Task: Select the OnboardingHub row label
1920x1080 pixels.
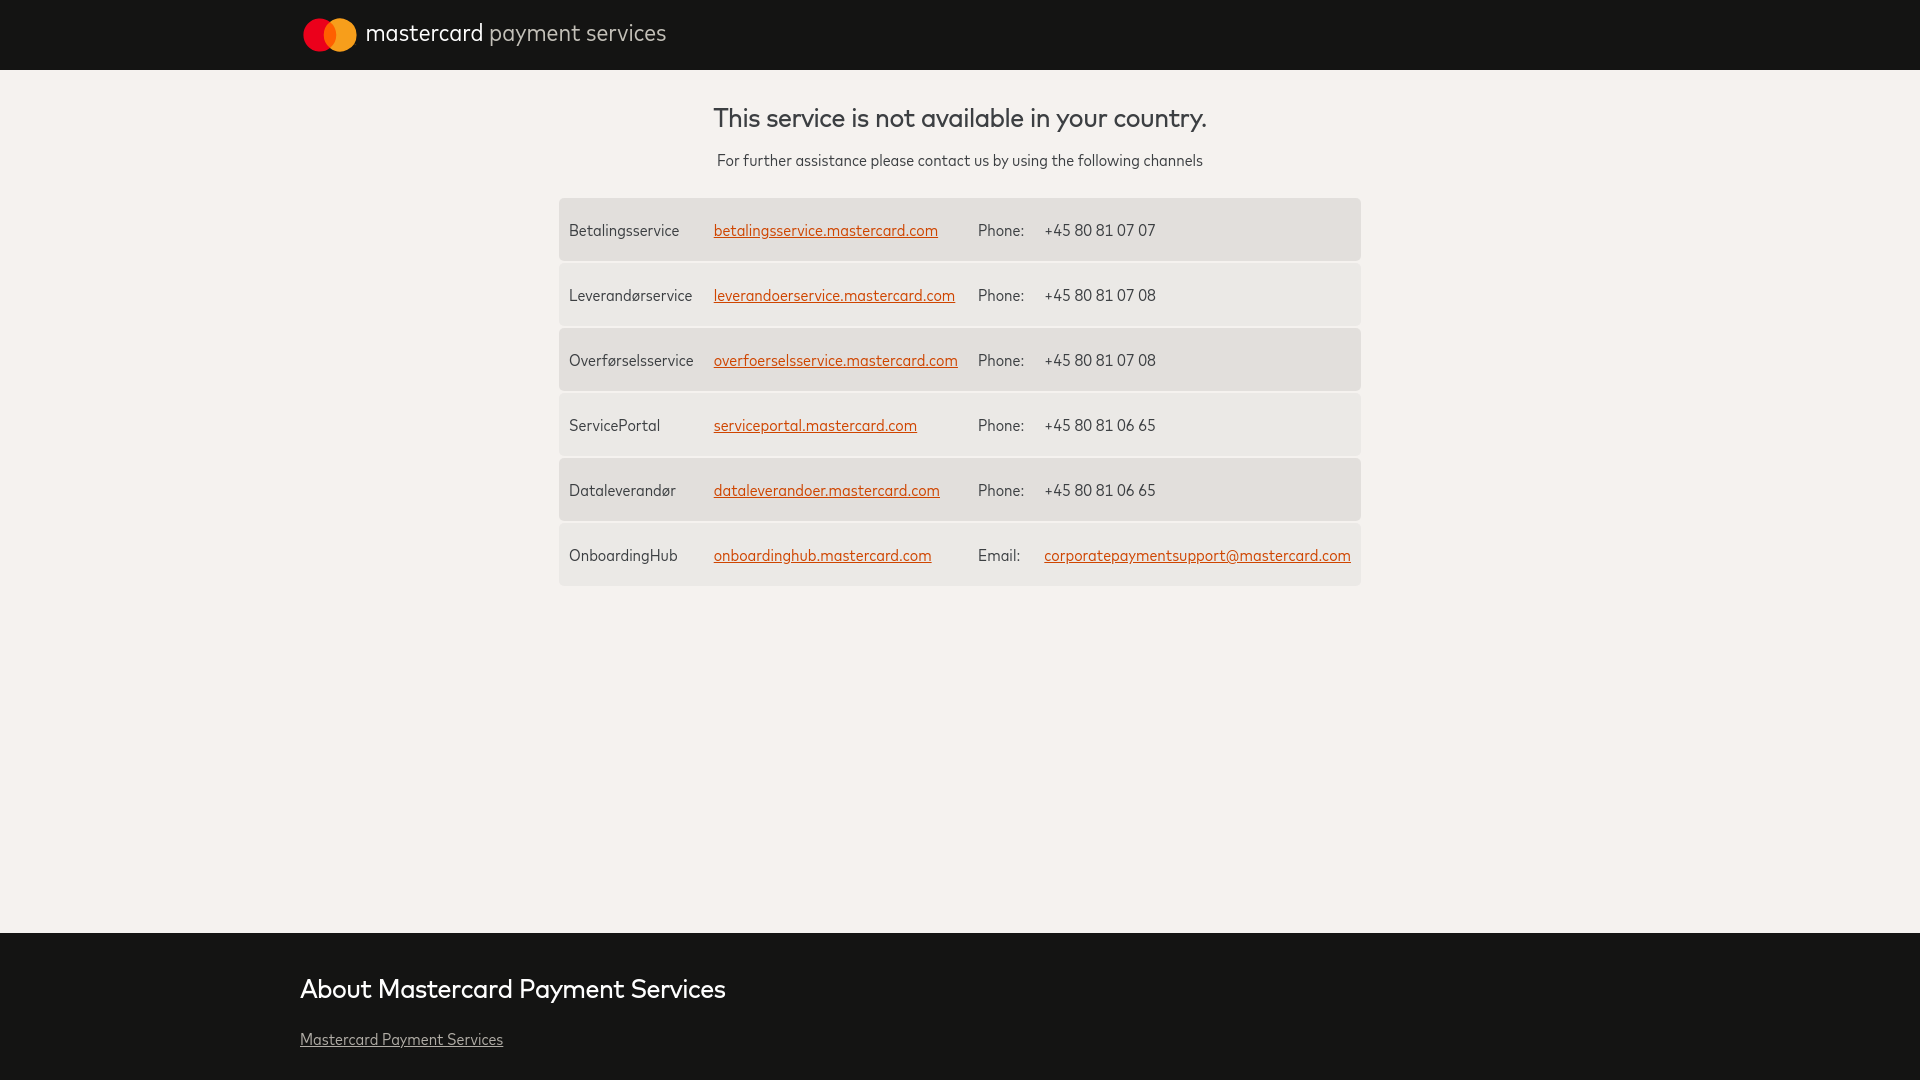Action: pyautogui.click(x=623, y=555)
